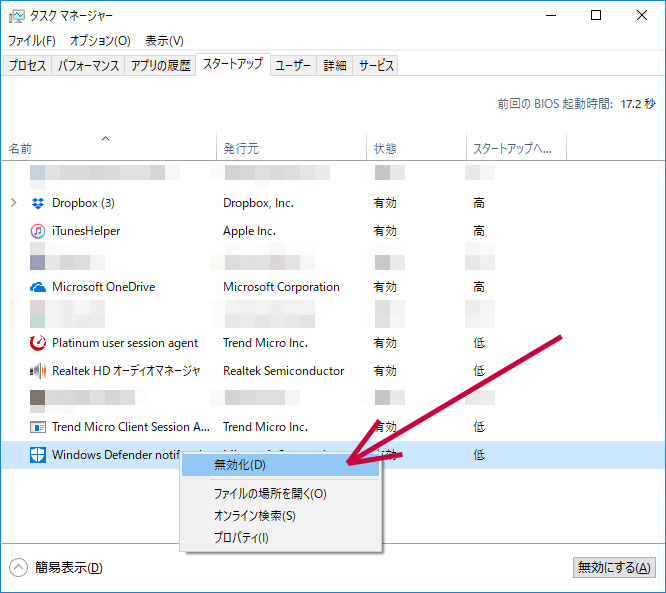Click the Windows Defender shield icon
The image size is (666, 593).
[38, 455]
